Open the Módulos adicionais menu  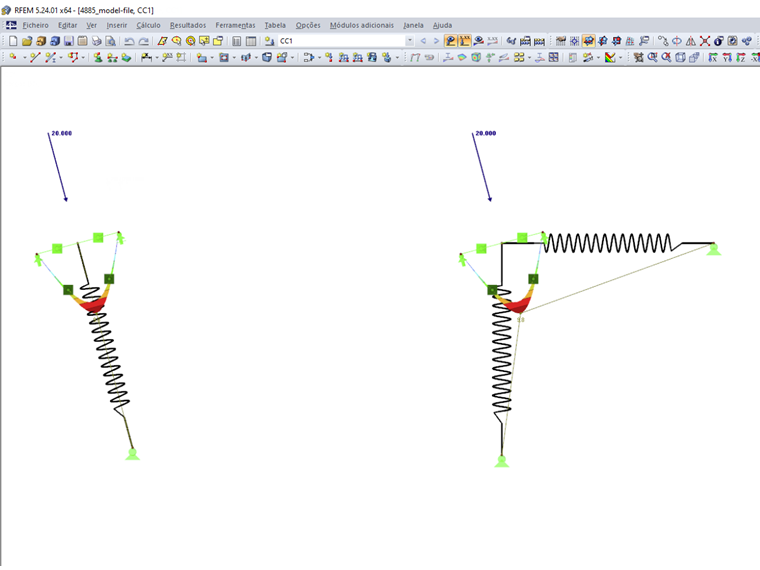[x=362, y=25]
